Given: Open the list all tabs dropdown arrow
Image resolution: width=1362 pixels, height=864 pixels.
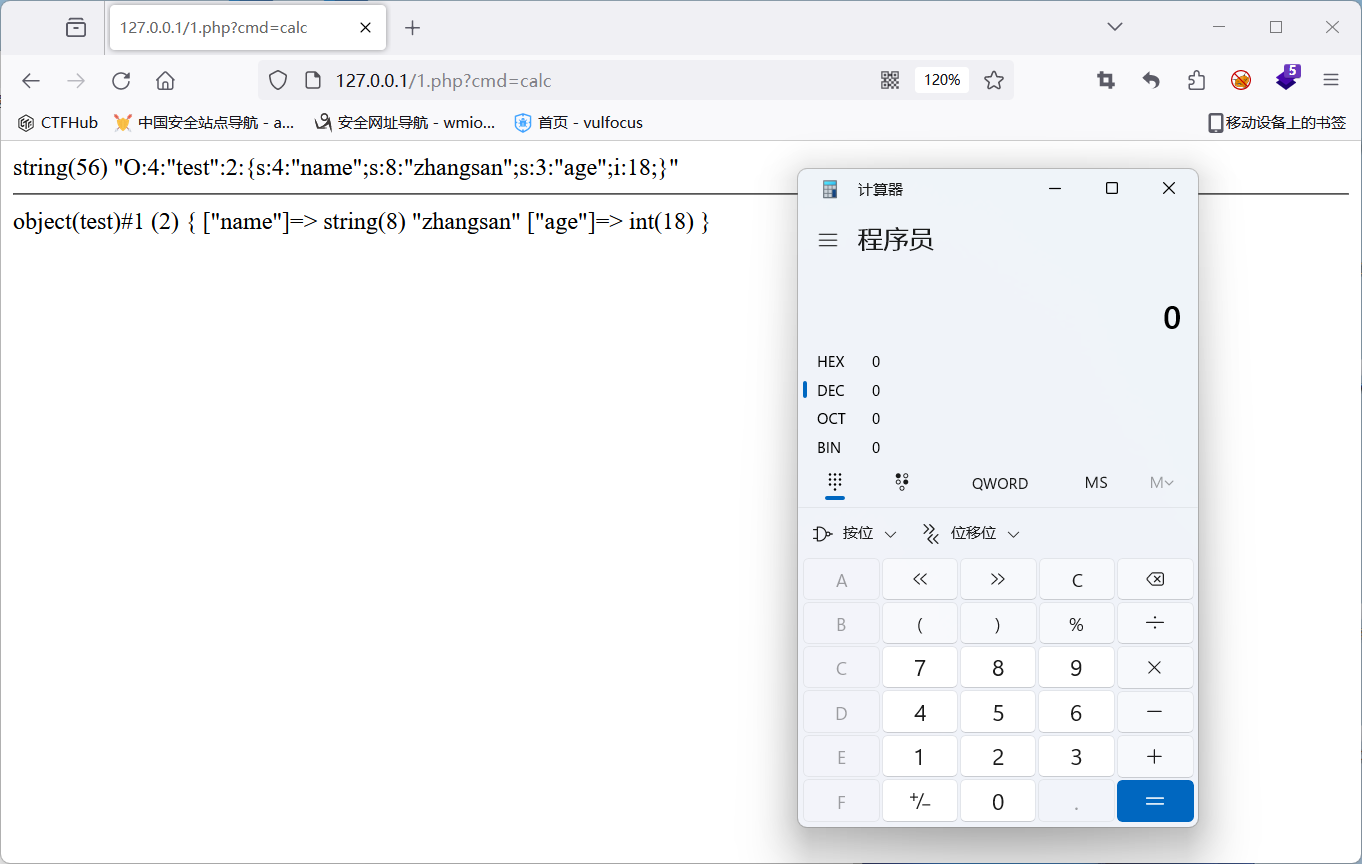Looking at the screenshot, I should (1115, 27).
